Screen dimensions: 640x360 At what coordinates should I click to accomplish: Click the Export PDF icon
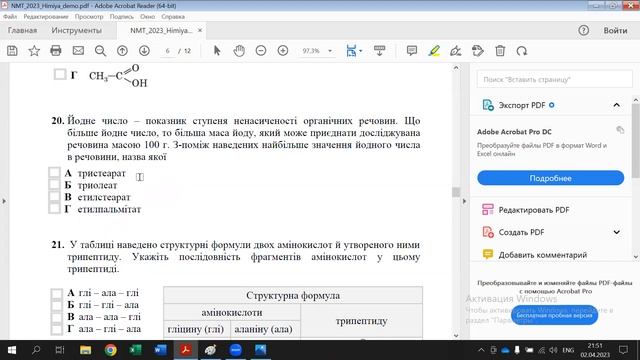pyautogui.click(x=488, y=105)
